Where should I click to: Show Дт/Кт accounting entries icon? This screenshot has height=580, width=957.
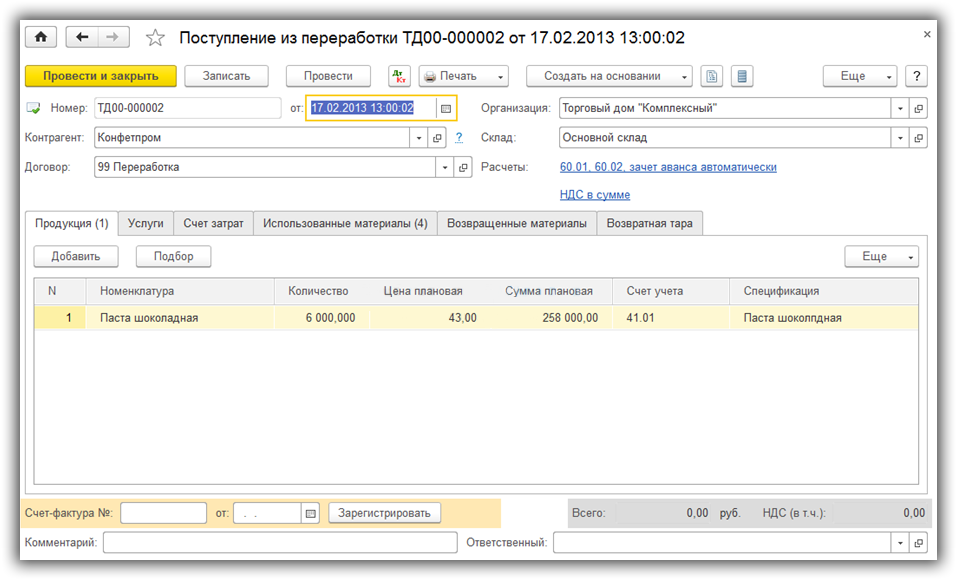(x=399, y=76)
